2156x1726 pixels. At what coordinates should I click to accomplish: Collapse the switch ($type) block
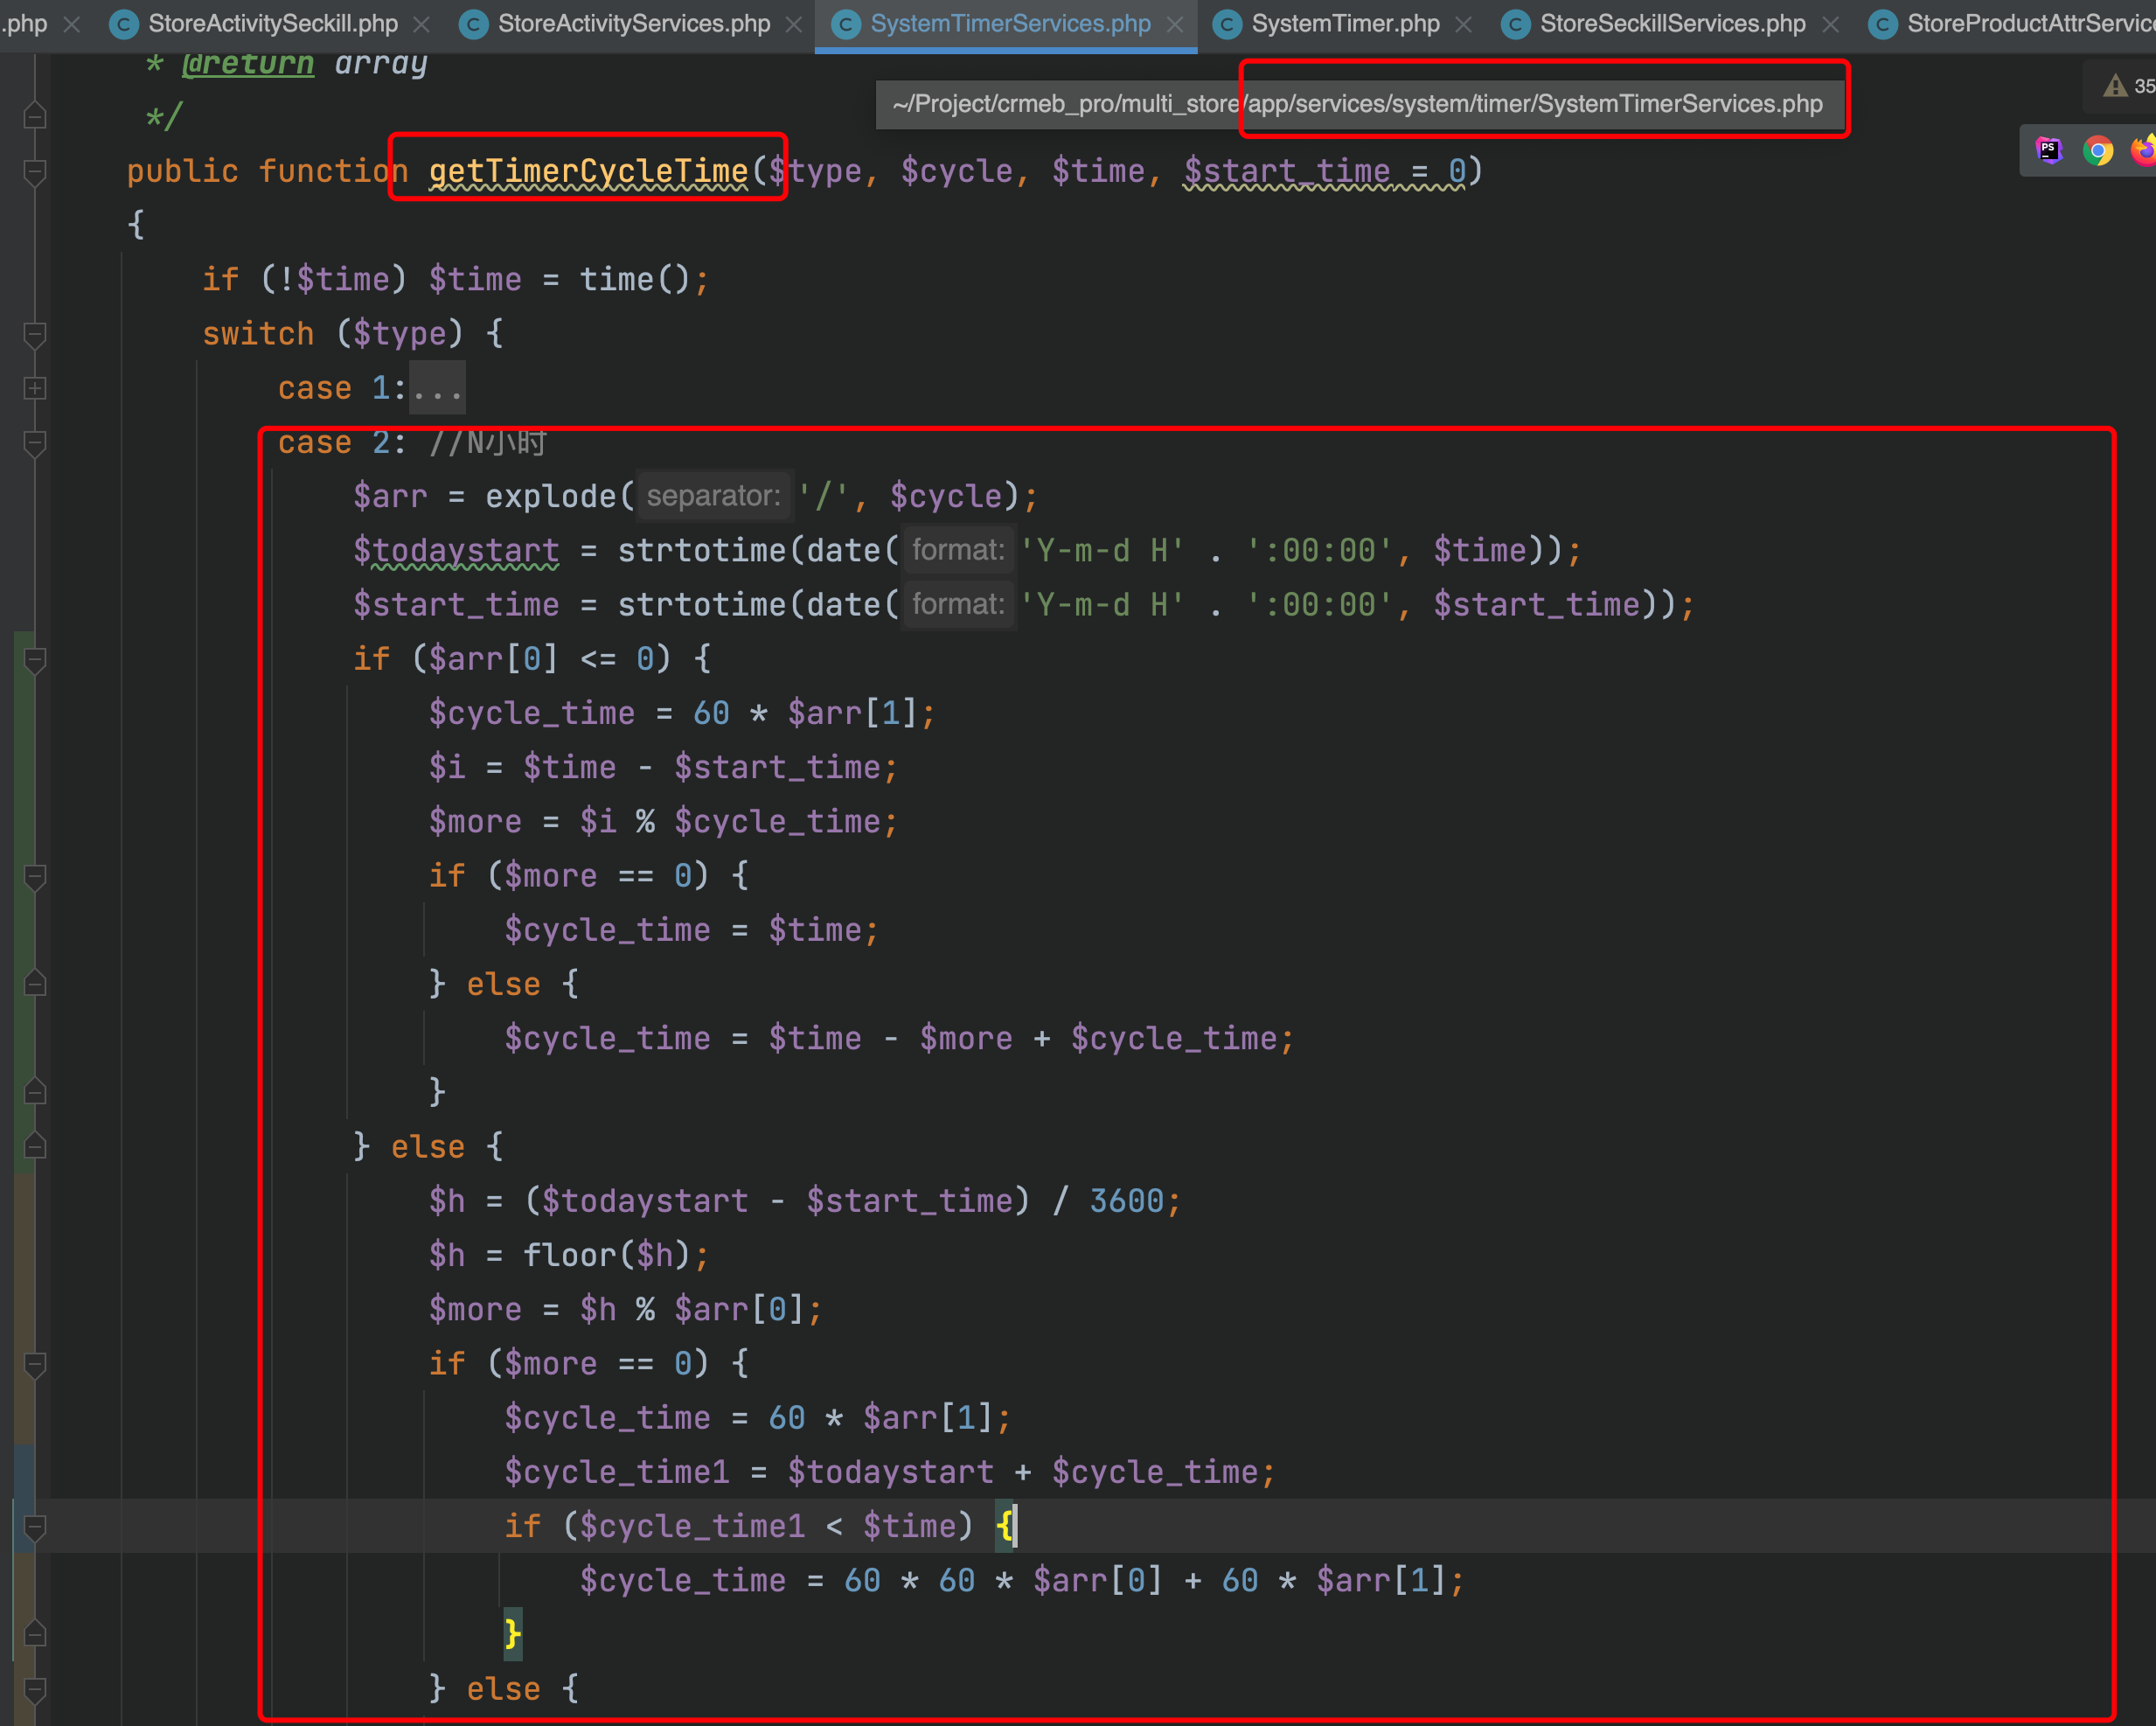coord(34,334)
